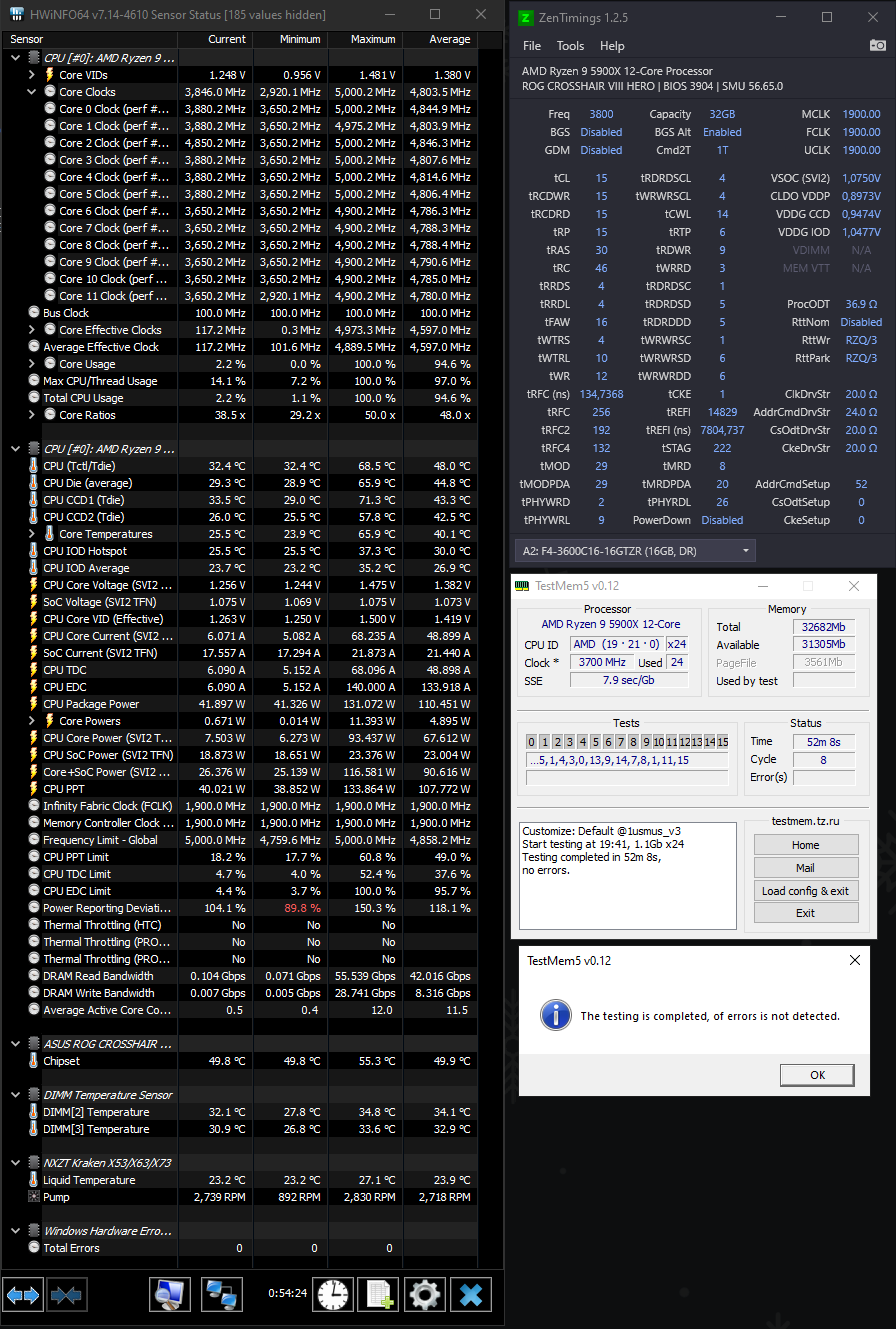Click the Exit button in TestMem5
This screenshot has height=1329, width=896.
806,913
